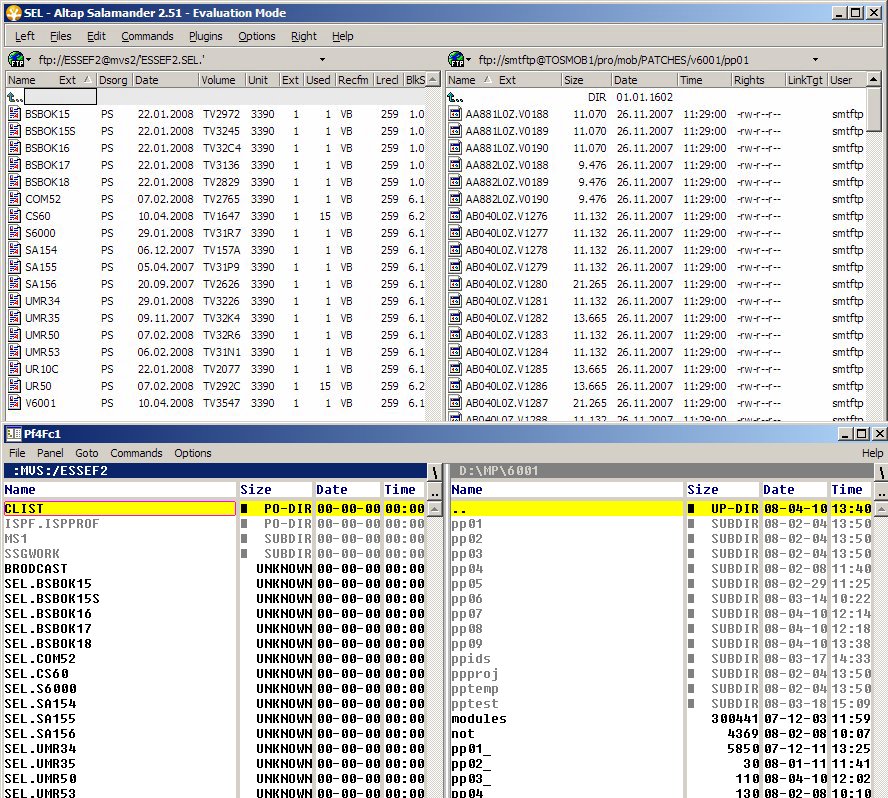Select SEL.UMR34 entry in Pf4Fc1
This screenshot has width=888, height=798.
(40, 749)
